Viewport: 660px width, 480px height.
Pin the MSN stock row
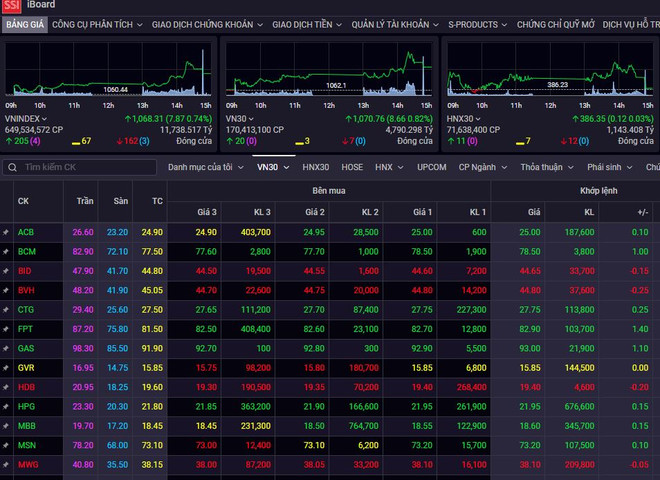point(6,445)
